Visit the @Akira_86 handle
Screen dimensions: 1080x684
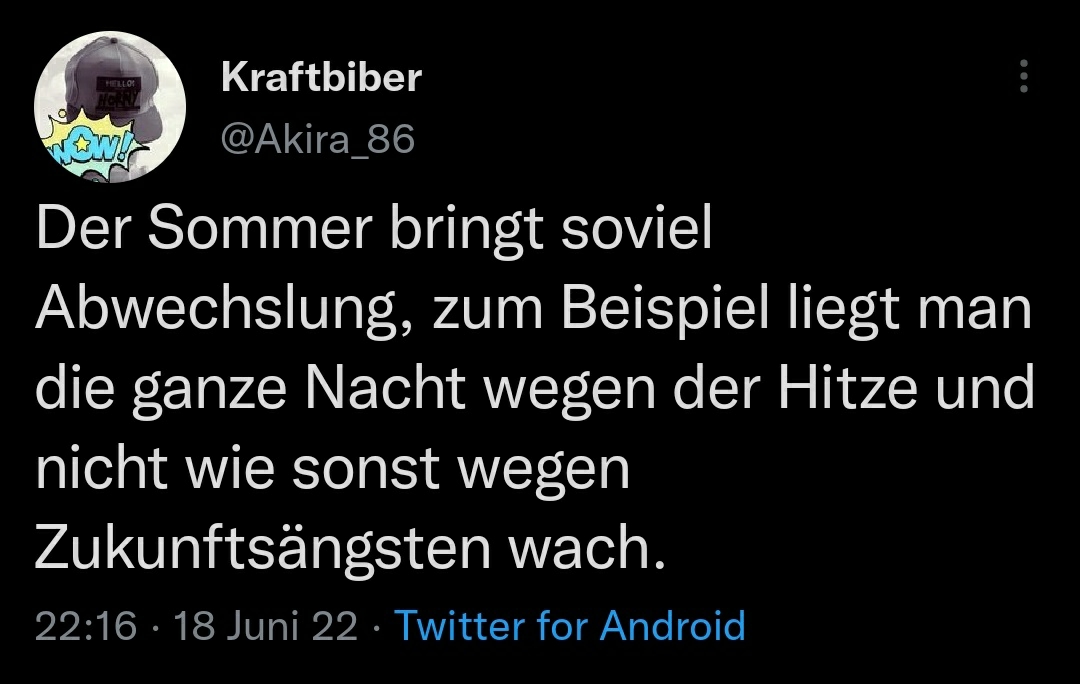[x=316, y=140]
